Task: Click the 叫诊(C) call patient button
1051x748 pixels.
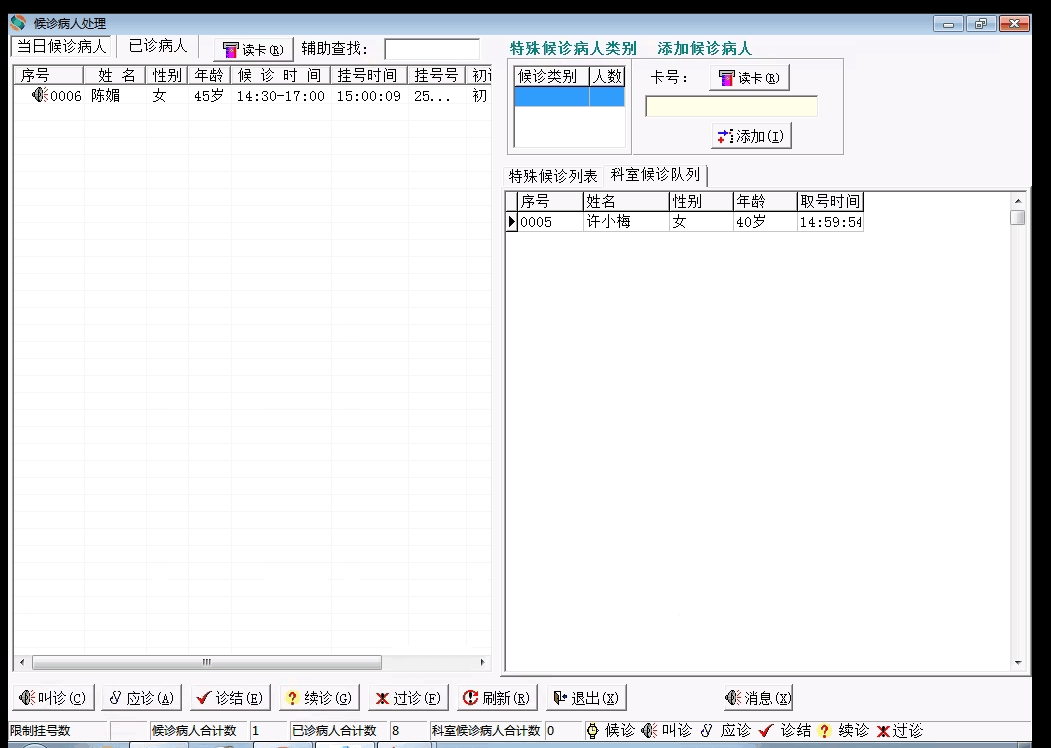Action: click(x=53, y=698)
